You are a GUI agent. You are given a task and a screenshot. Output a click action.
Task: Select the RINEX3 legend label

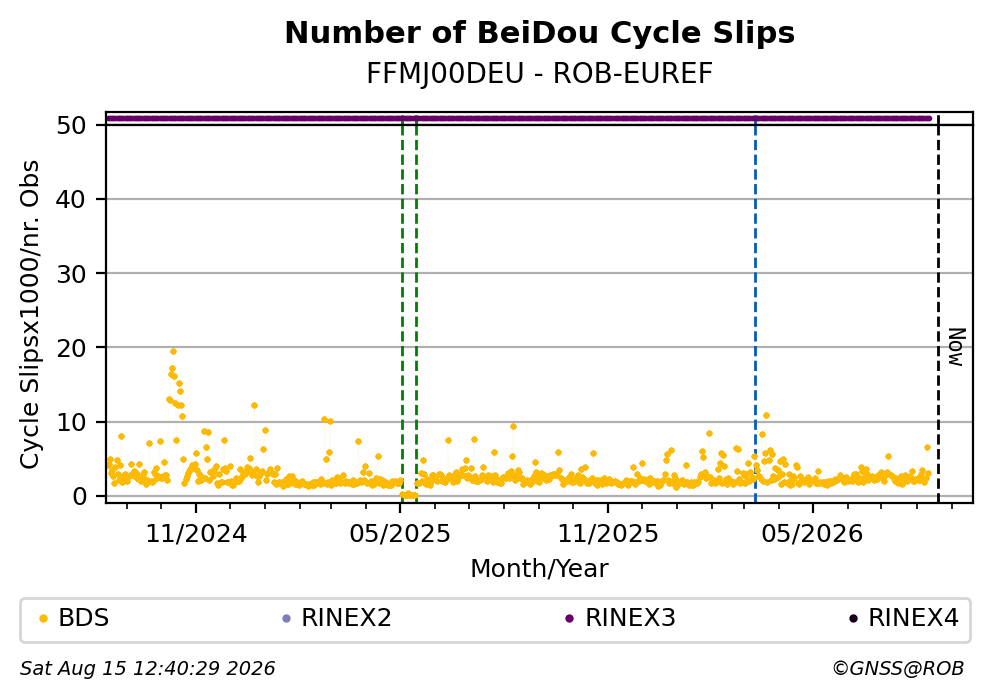pos(630,618)
